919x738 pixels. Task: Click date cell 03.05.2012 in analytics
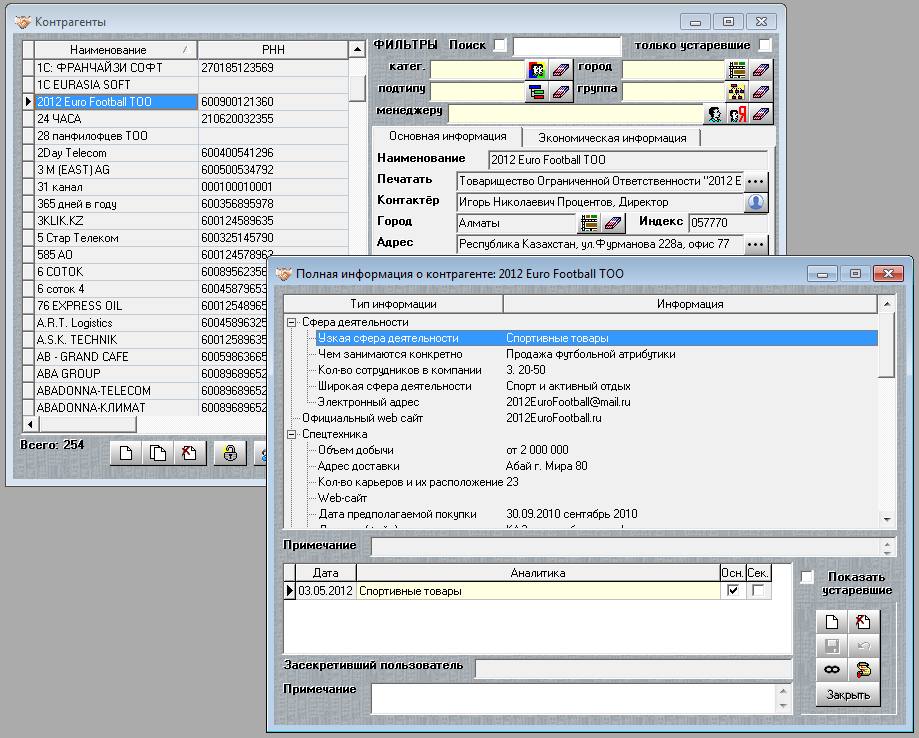pyautogui.click(x=325, y=591)
